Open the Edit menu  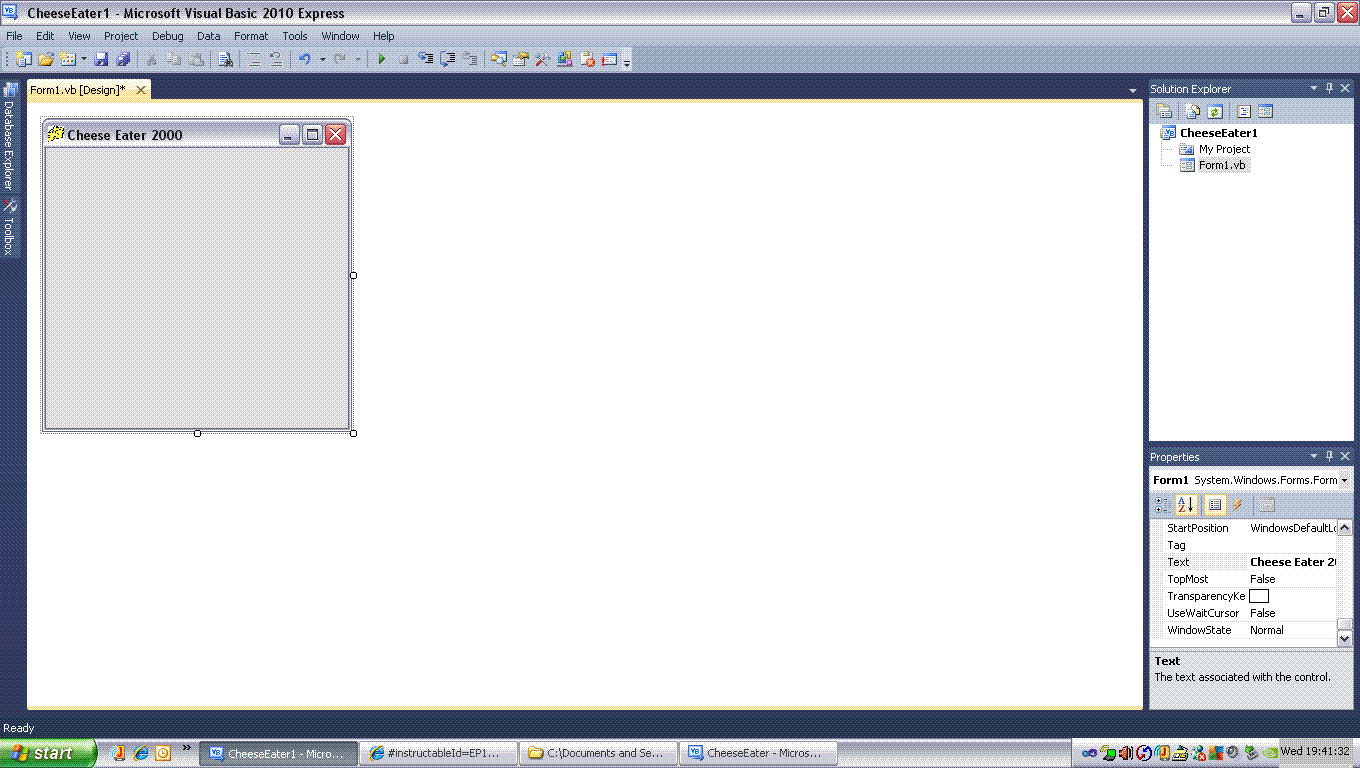click(45, 36)
